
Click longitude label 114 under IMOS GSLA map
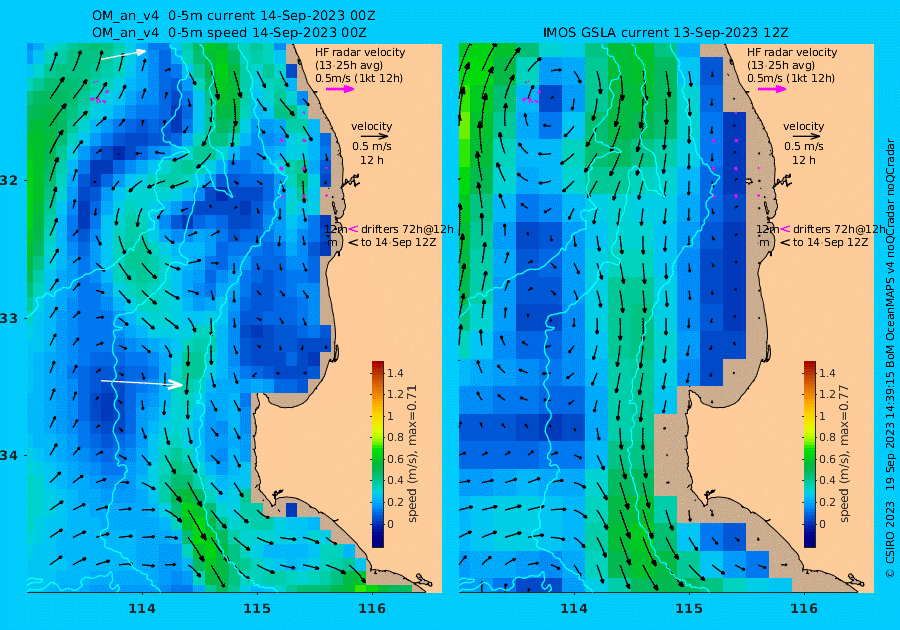[x=573, y=609]
